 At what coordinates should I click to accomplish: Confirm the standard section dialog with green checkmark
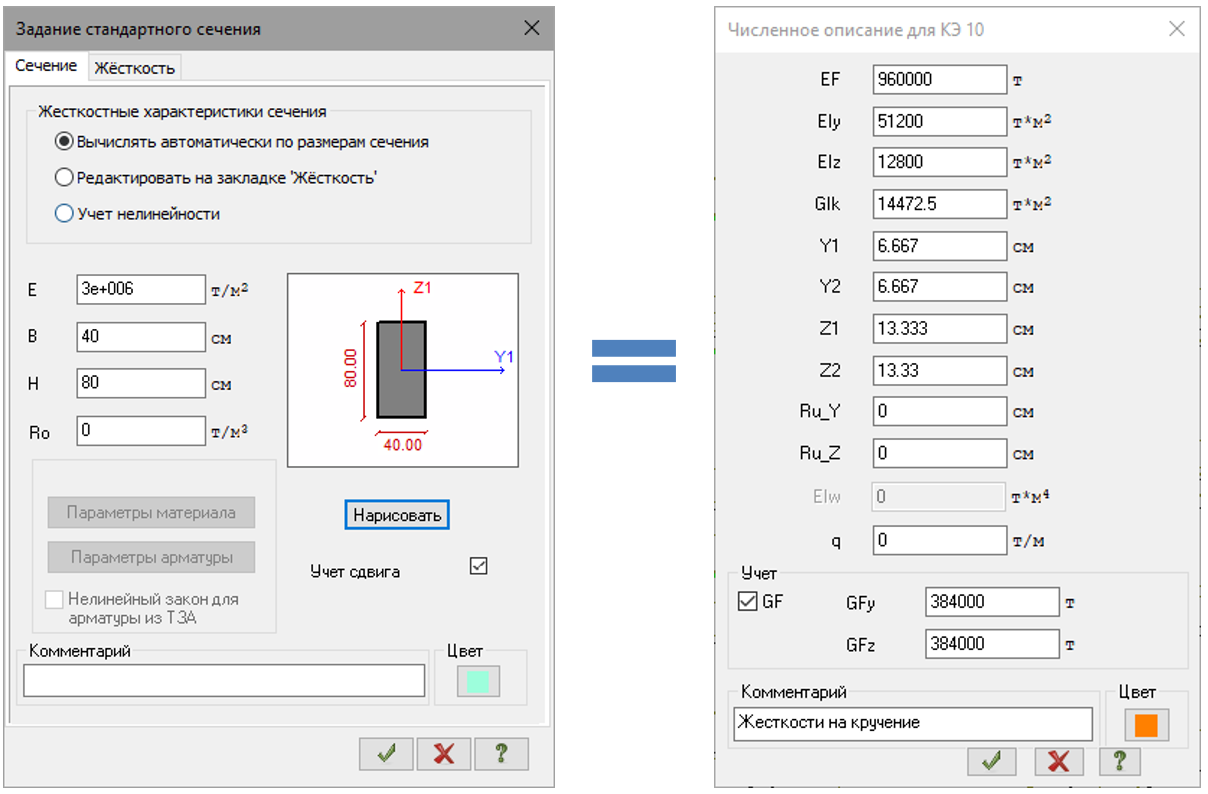pos(386,754)
